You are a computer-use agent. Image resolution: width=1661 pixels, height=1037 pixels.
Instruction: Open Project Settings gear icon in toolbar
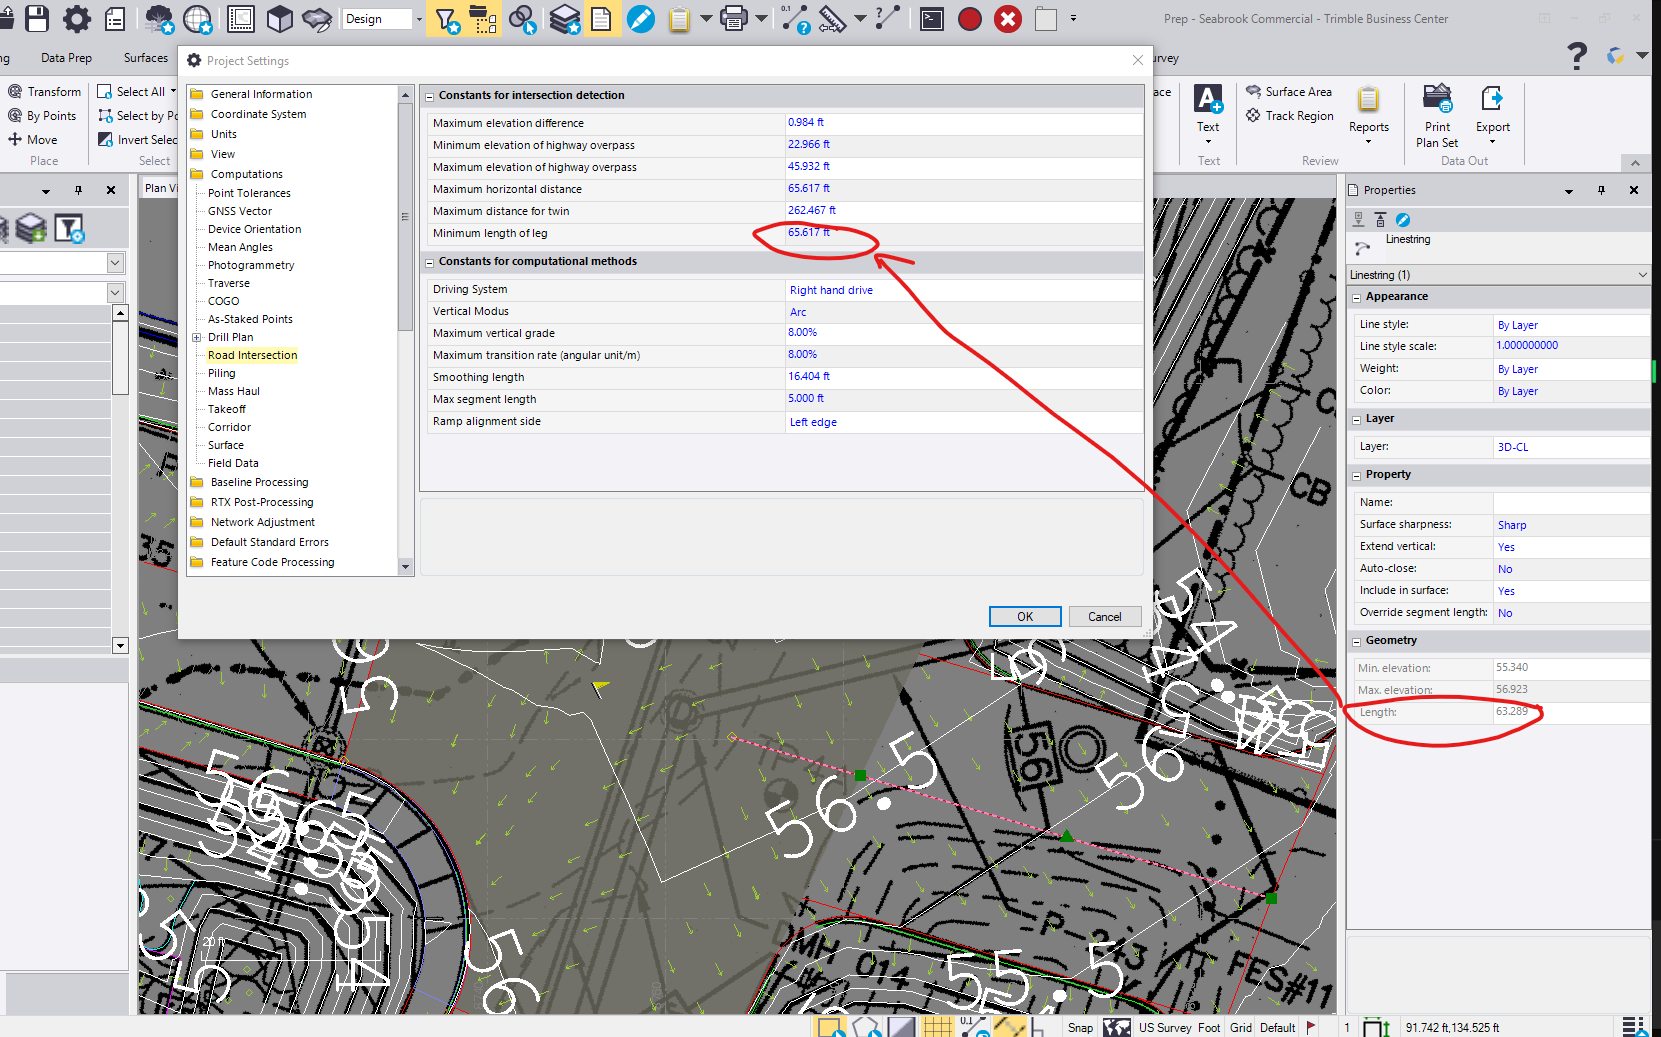tap(76, 18)
